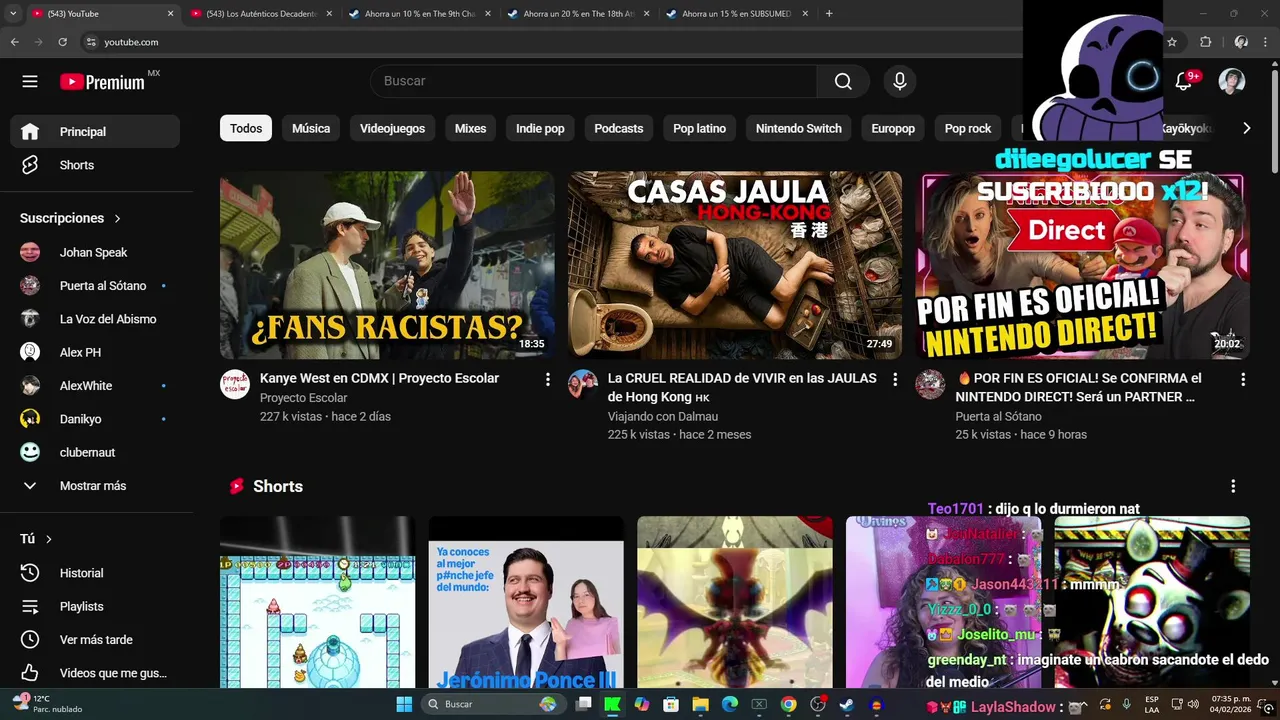This screenshot has width=1280, height=720.
Task: Open the liked videos sidebar entry
Action: (95, 673)
